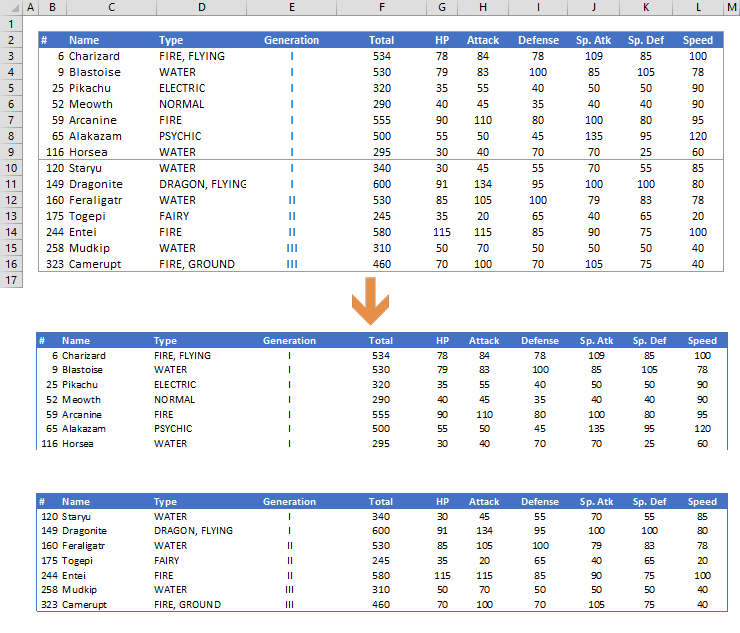
Task: Select column A header
Action: (x=30, y=8)
